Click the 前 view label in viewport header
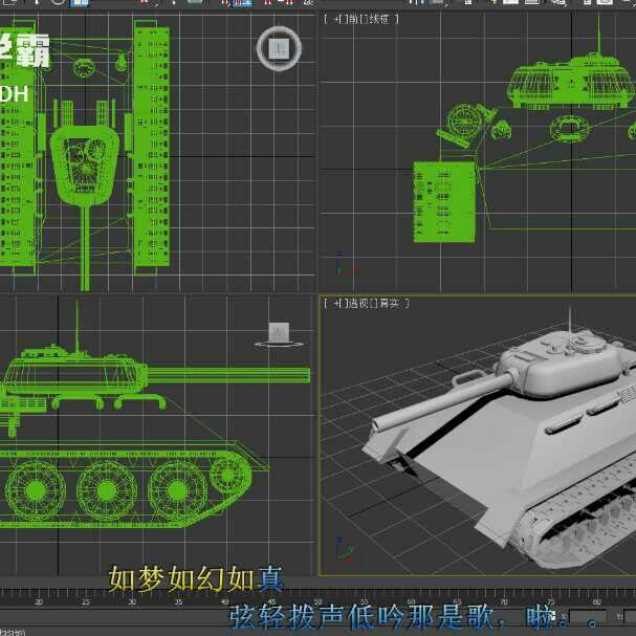 [352, 19]
